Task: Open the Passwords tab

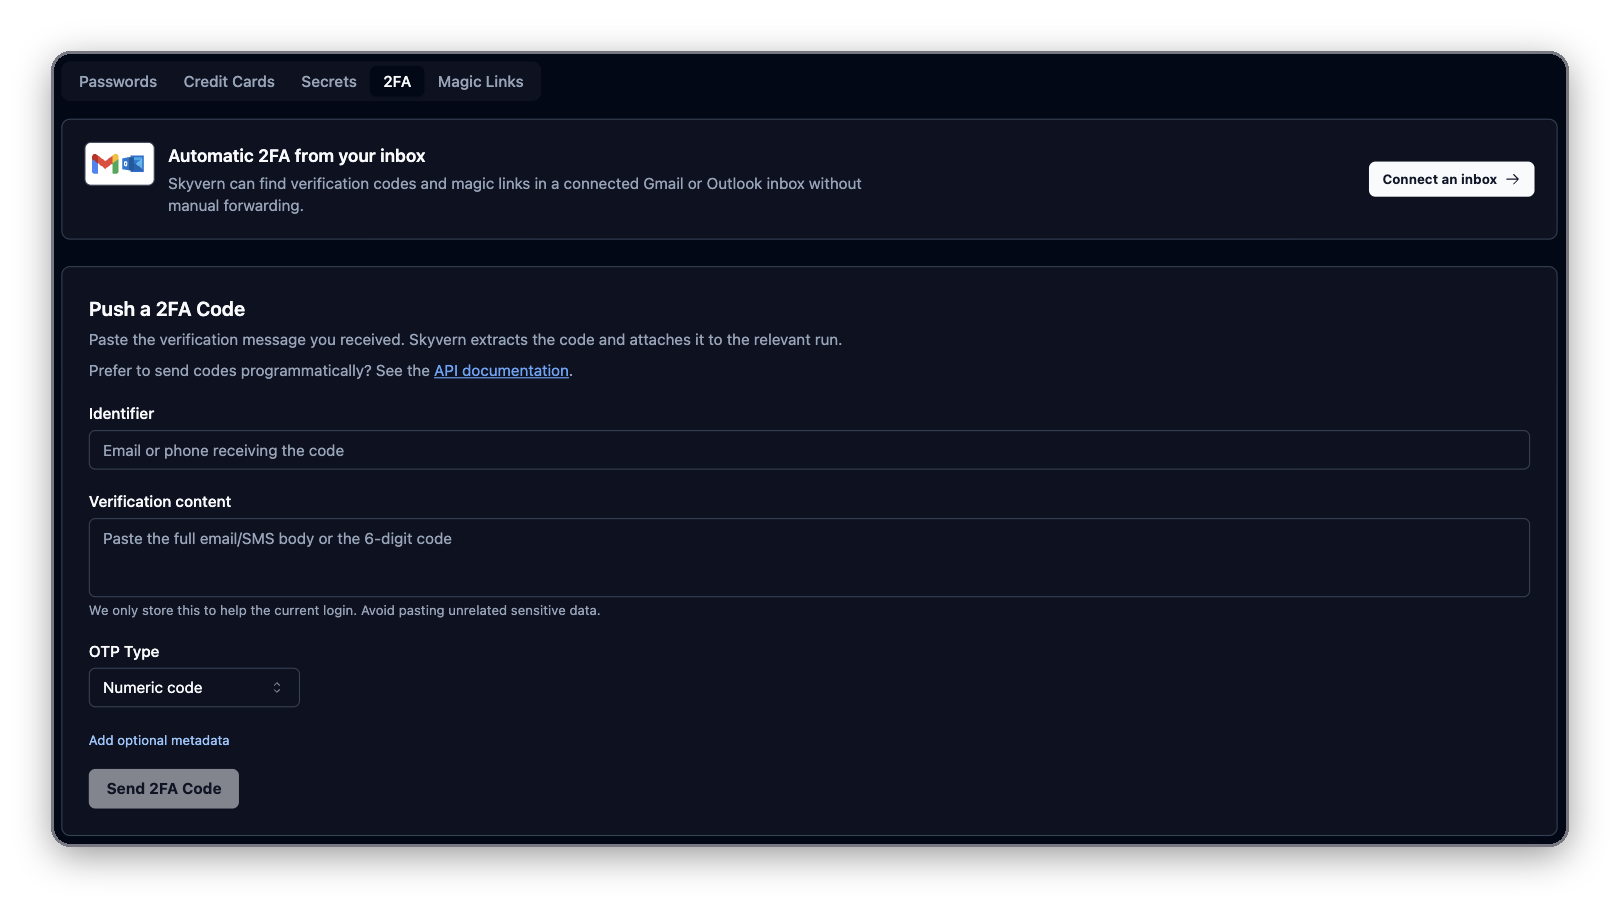Action: point(118,82)
